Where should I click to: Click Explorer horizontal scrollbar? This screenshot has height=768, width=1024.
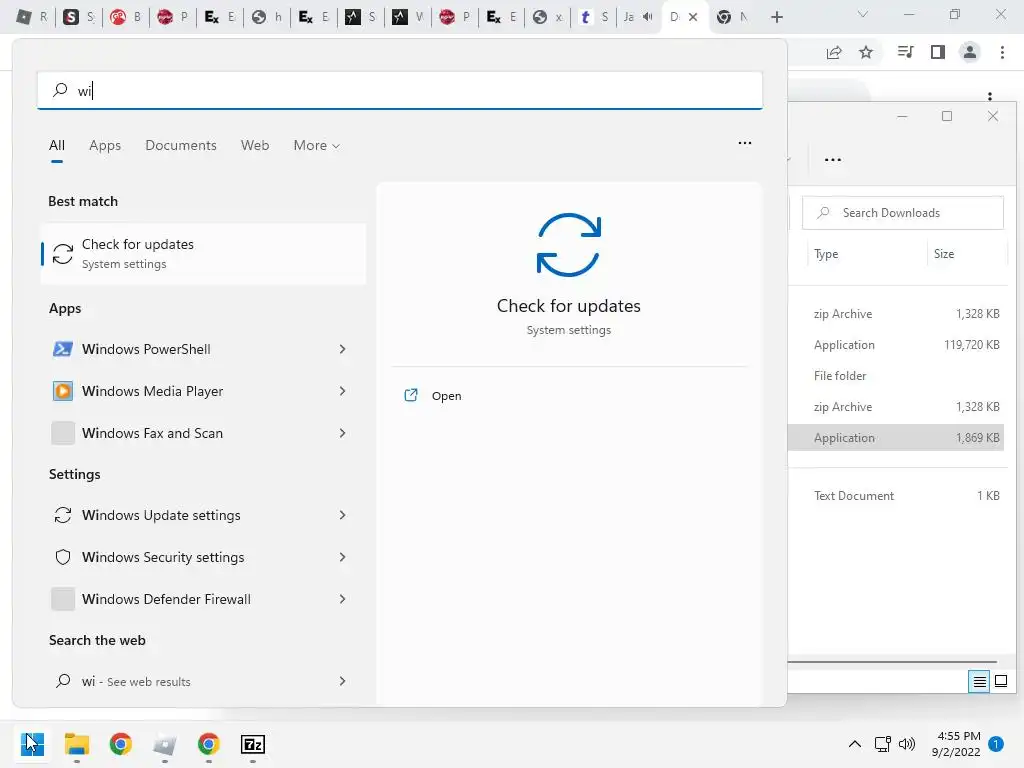(892, 662)
